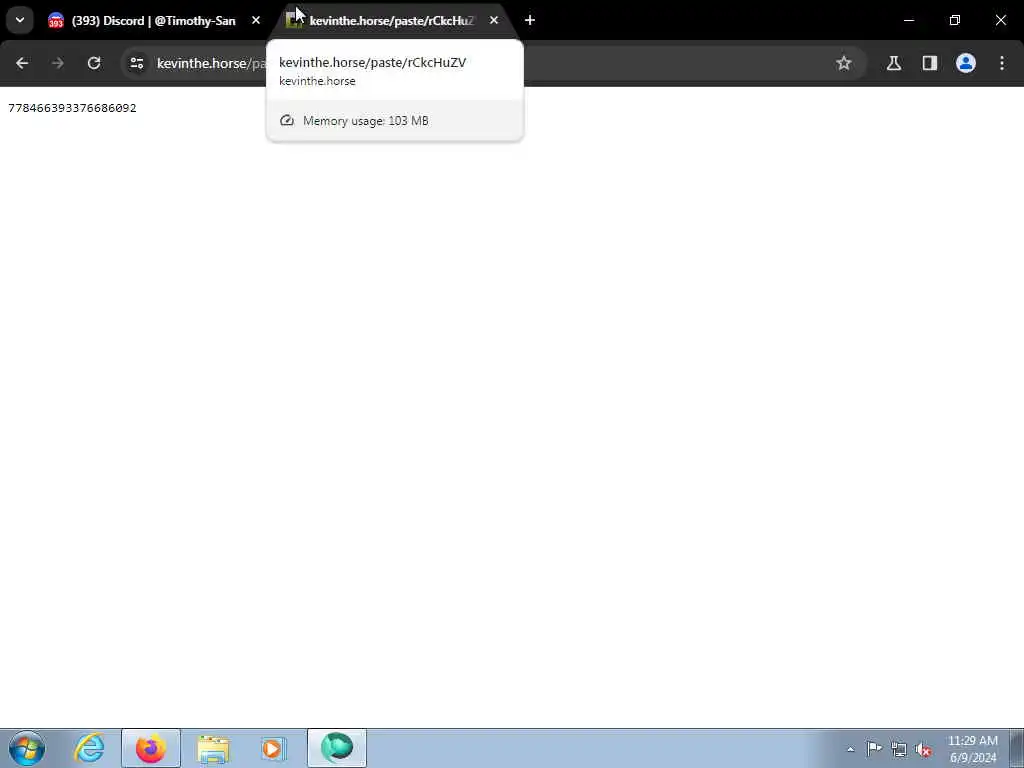Toggle the browser side panel

930,63
